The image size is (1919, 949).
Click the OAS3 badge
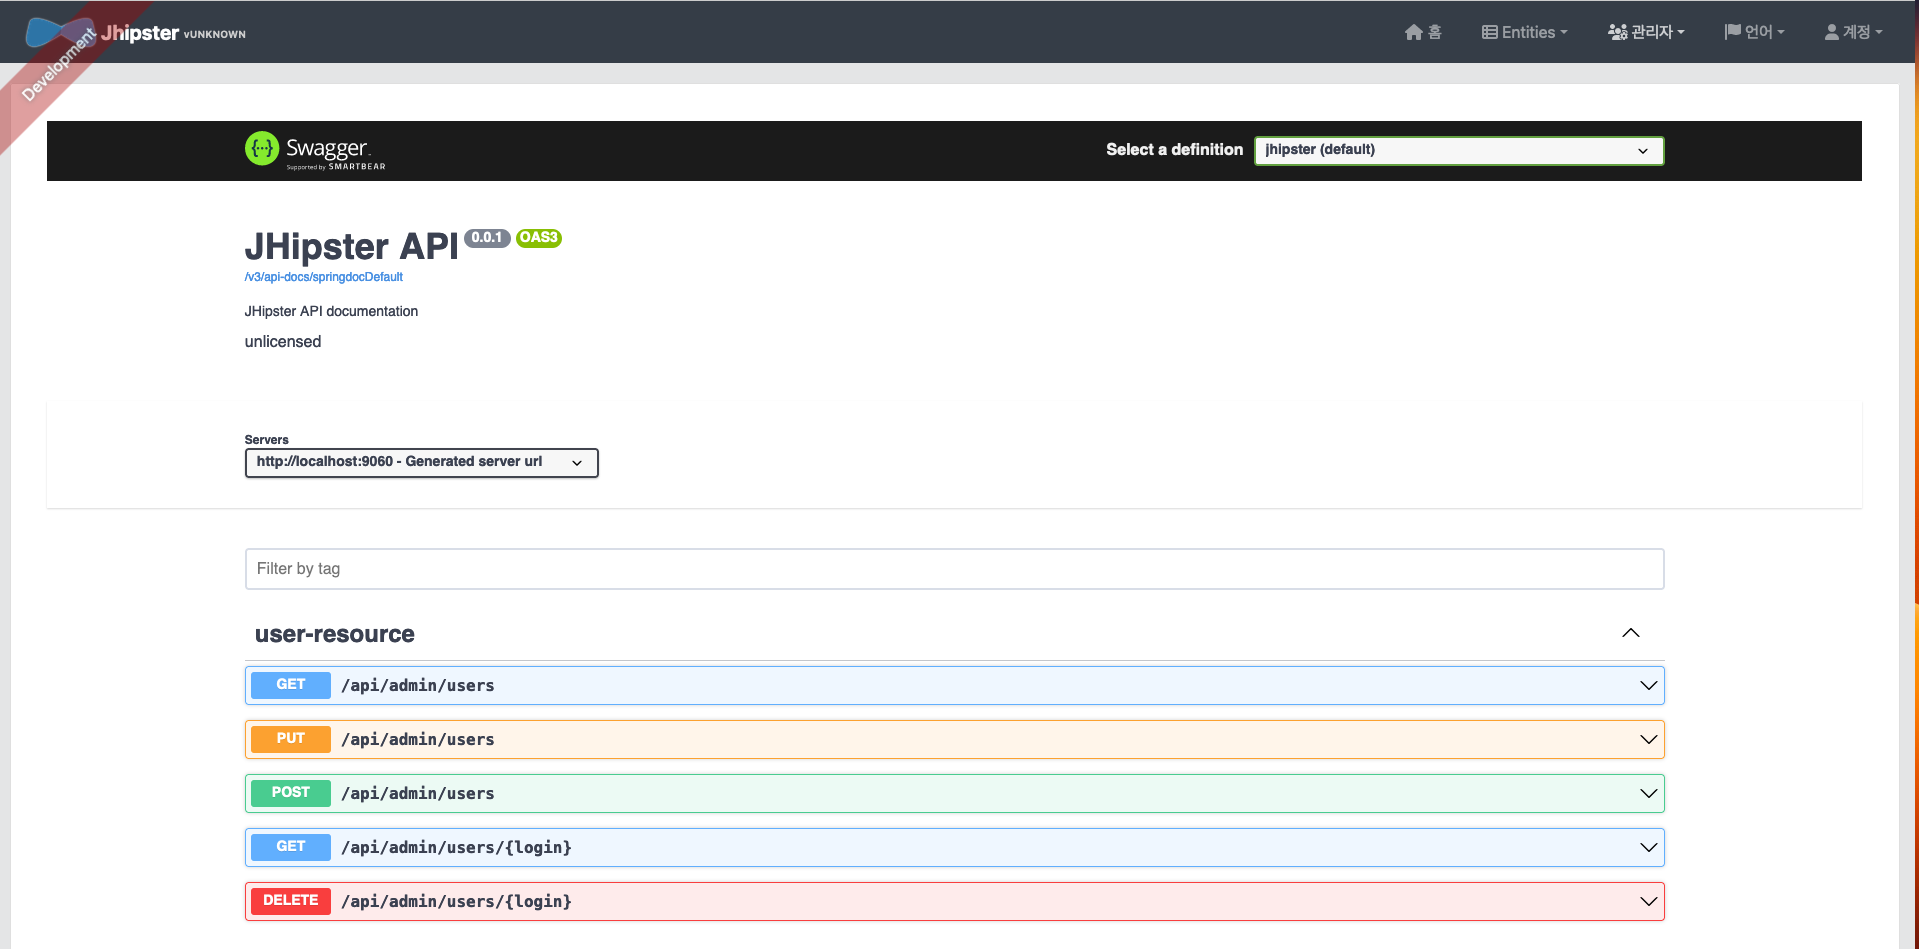(539, 238)
